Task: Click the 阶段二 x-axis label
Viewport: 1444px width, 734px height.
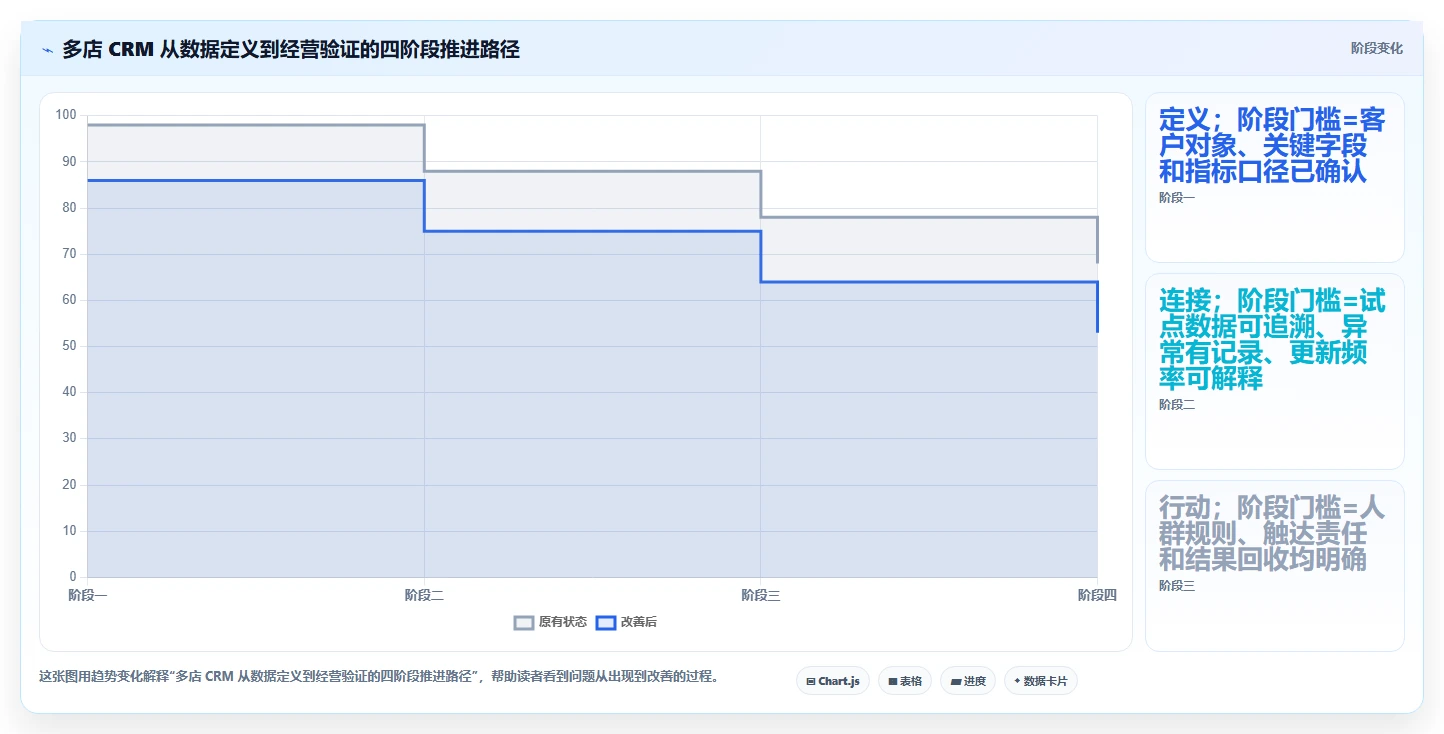Action: (x=424, y=595)
